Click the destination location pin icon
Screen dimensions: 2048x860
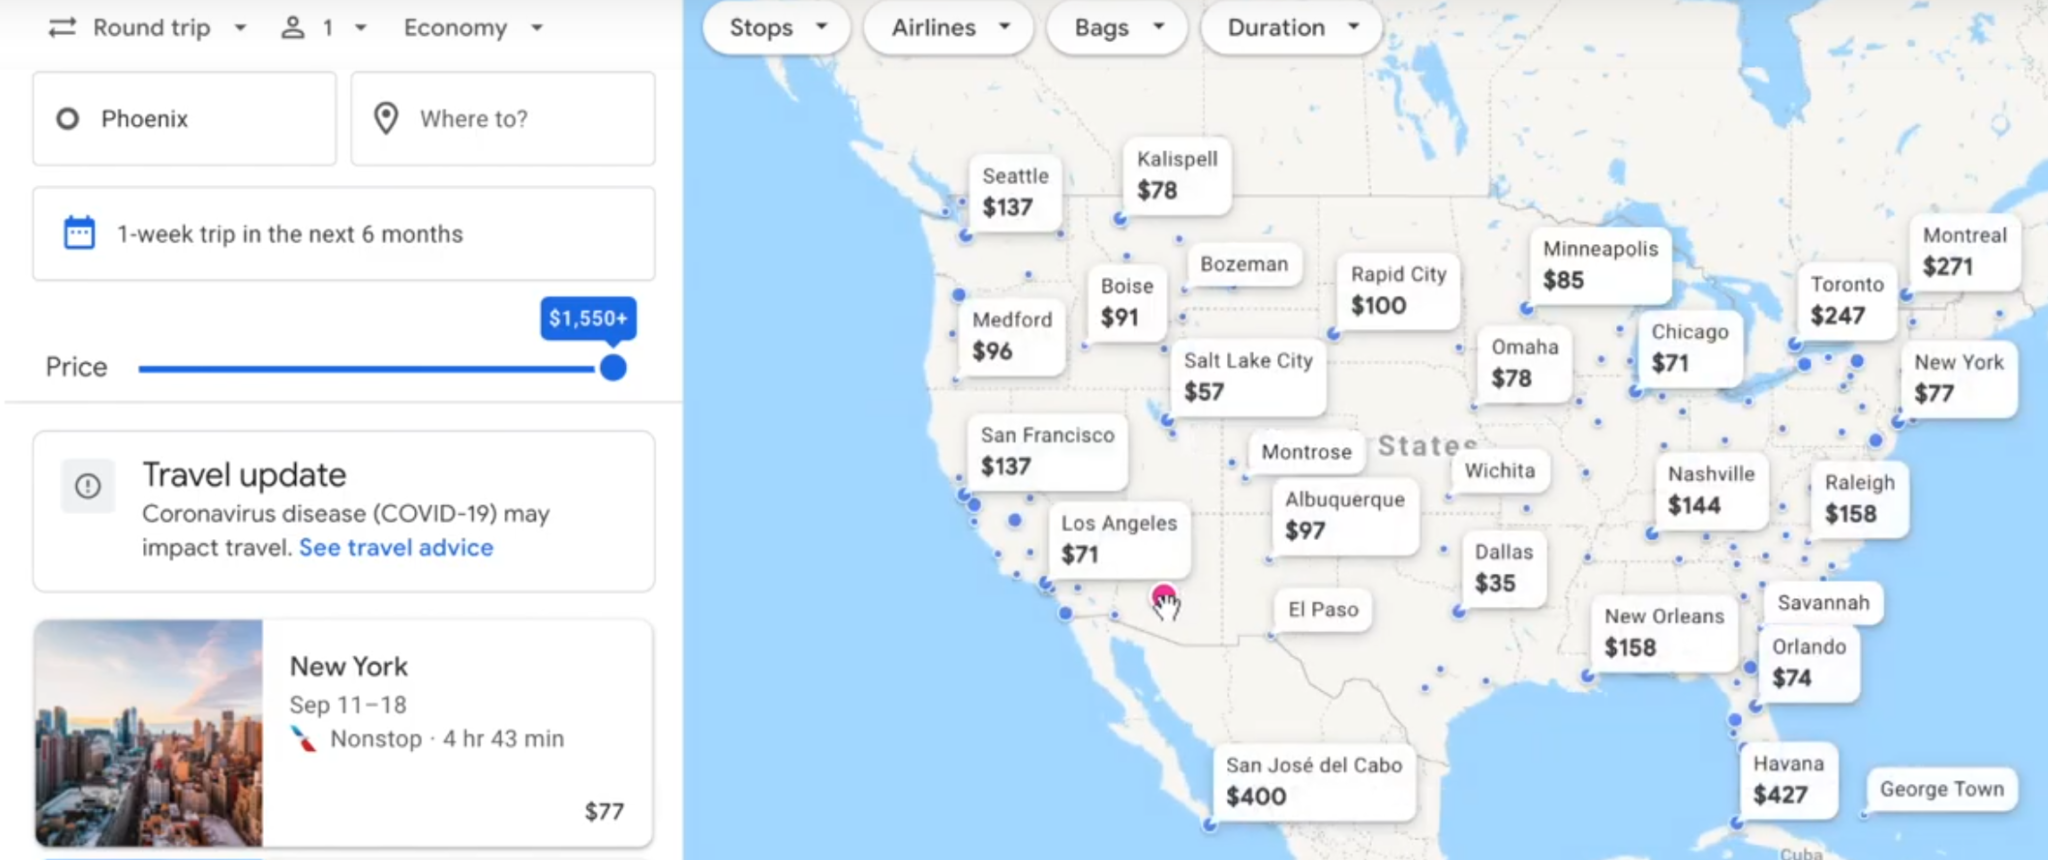pos(385,118)
